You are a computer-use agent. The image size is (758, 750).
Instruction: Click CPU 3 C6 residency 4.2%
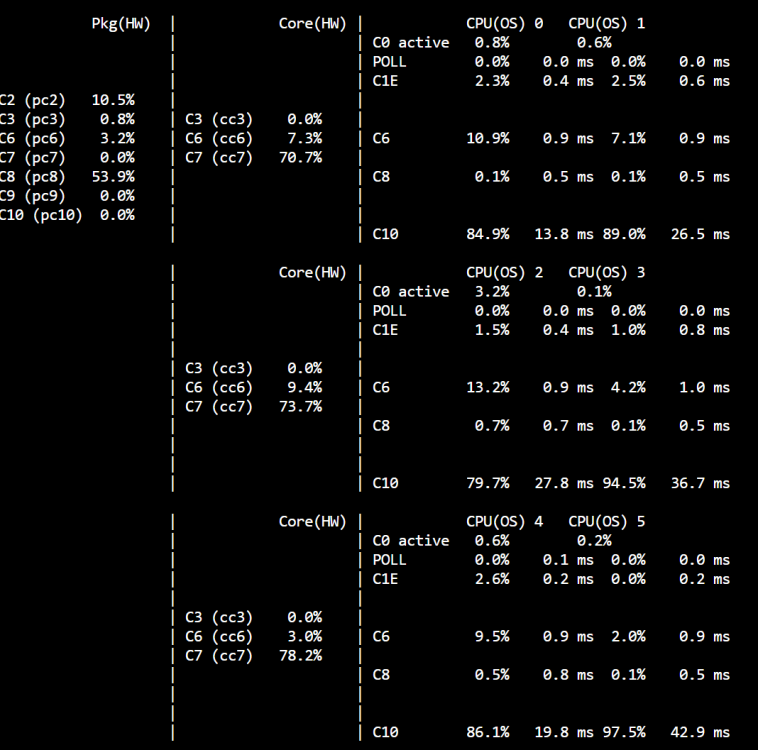click(x=628, y=387)
